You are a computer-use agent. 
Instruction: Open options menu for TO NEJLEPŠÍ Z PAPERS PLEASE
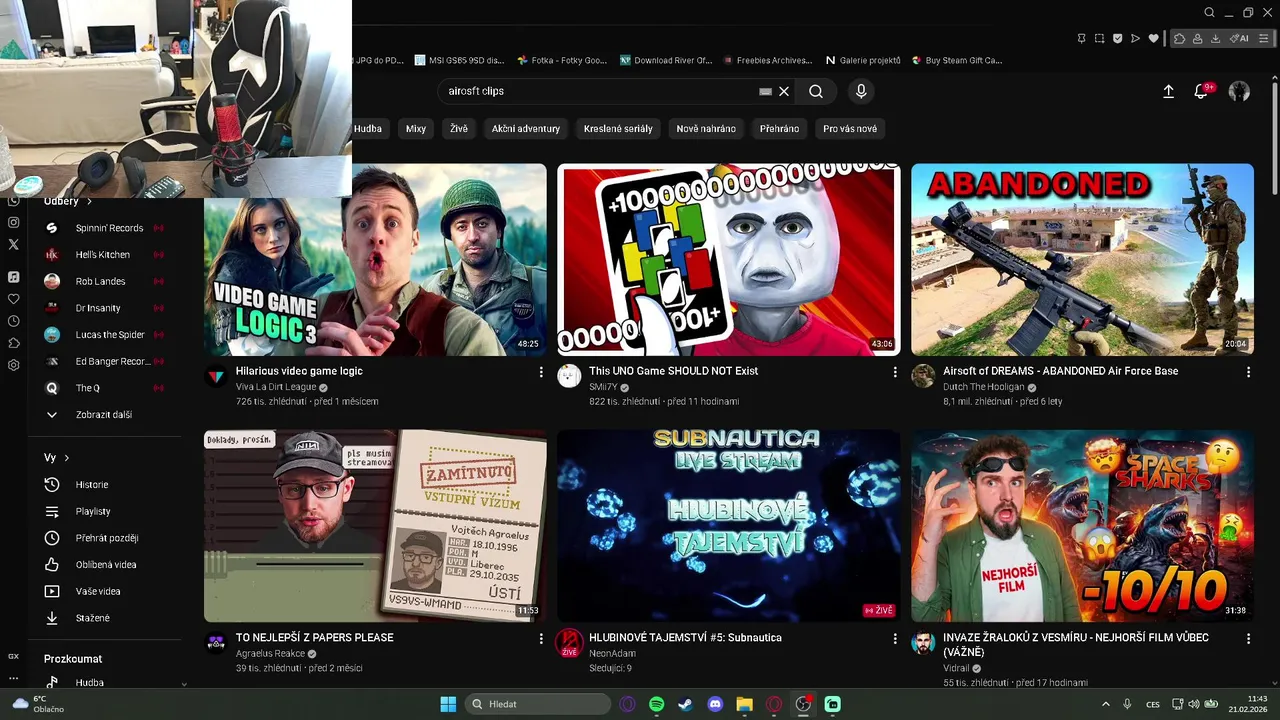click(541, 638)
